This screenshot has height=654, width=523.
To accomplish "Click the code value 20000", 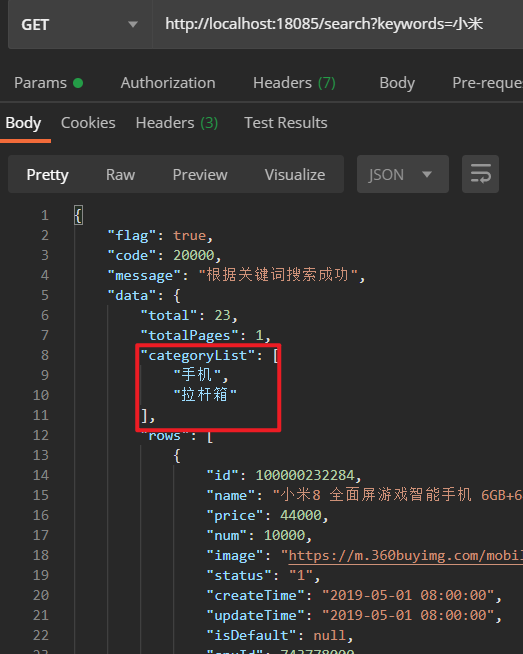I will pyautogui.click(x=194, y=255).
